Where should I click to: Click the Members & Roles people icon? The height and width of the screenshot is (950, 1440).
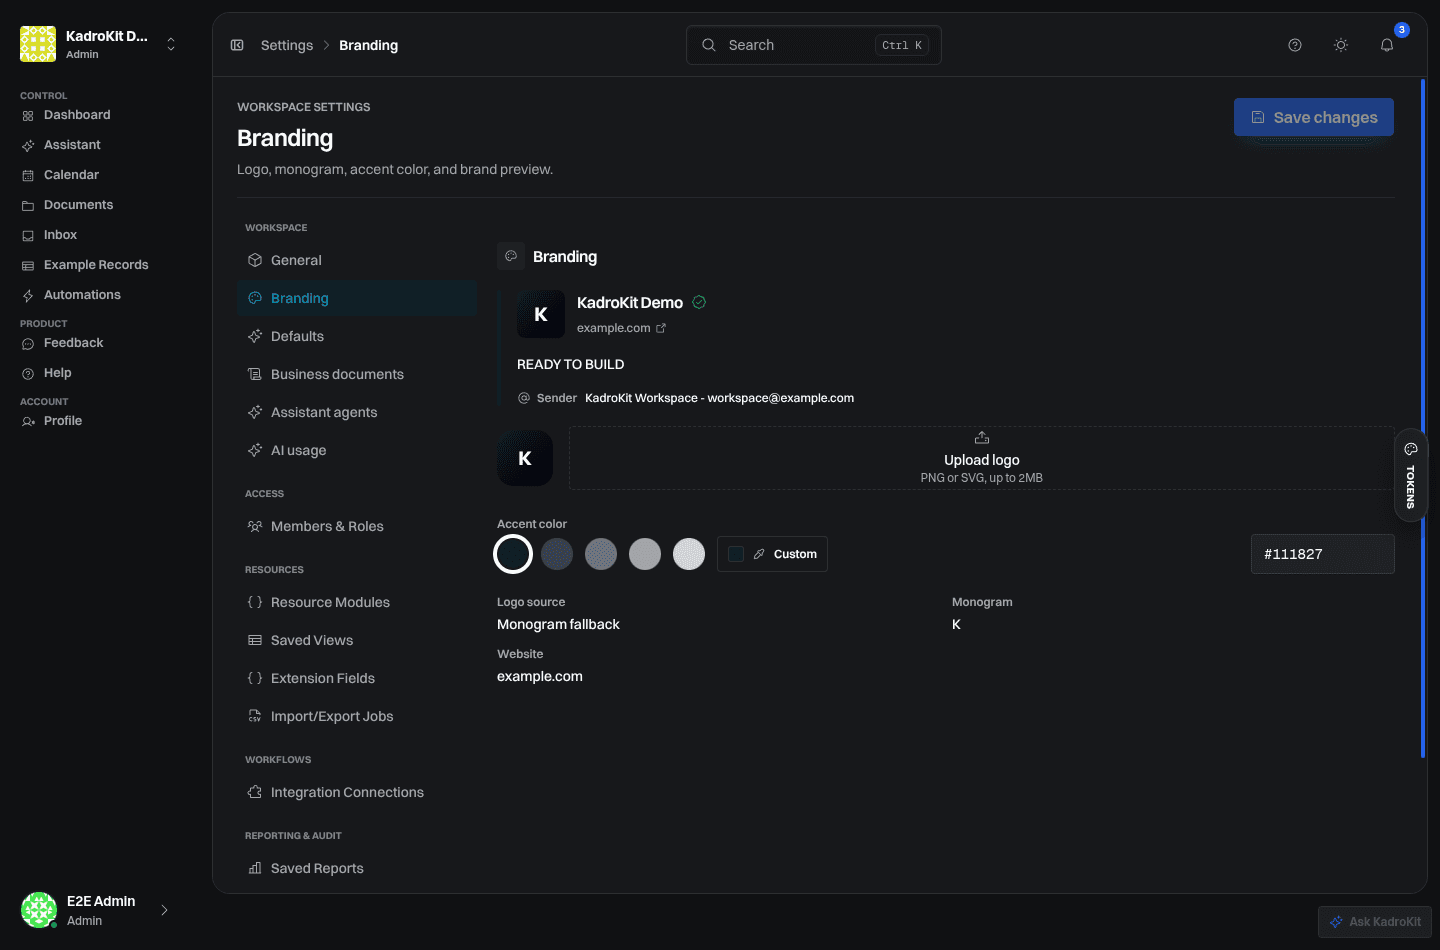[x=255, y=526]
